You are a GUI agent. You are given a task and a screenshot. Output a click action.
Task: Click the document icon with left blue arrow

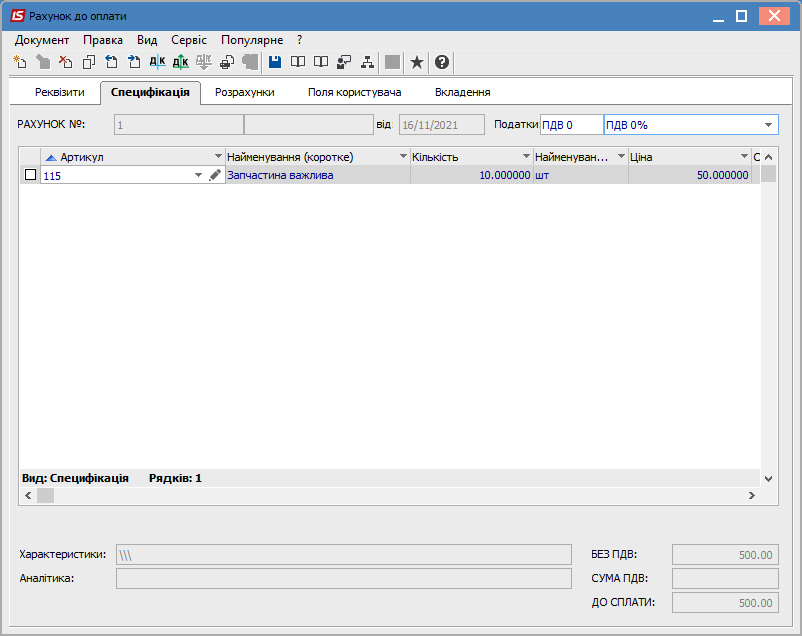coord(112,62)
